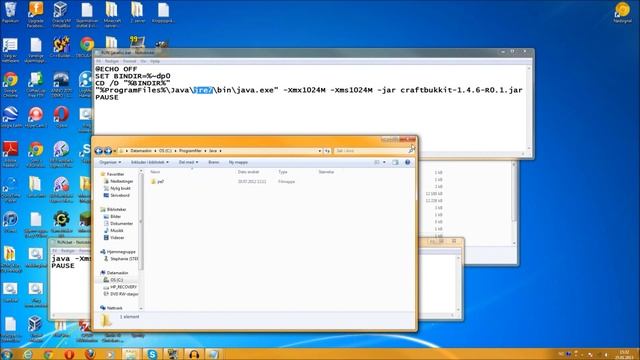Click the Ny mappe button

tap(238, 162)
